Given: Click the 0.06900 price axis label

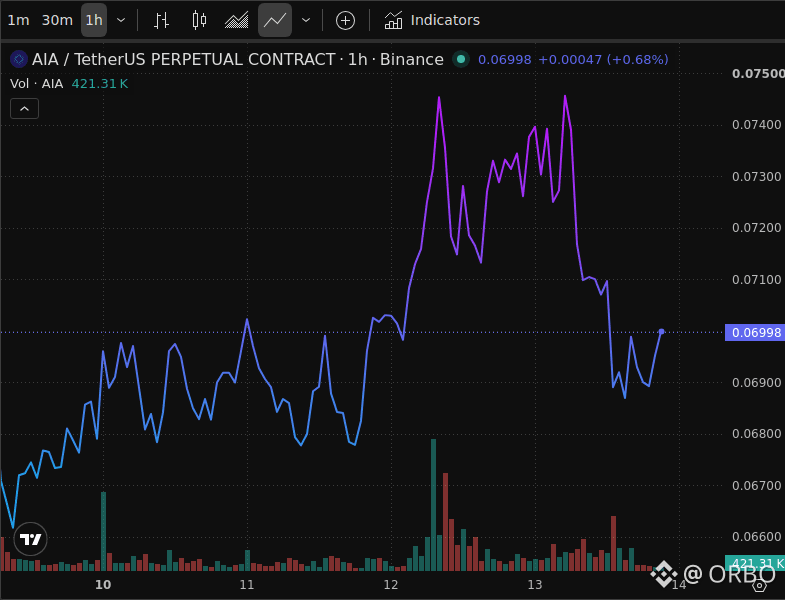Looking at the screenshot, I should pos(756,383).
